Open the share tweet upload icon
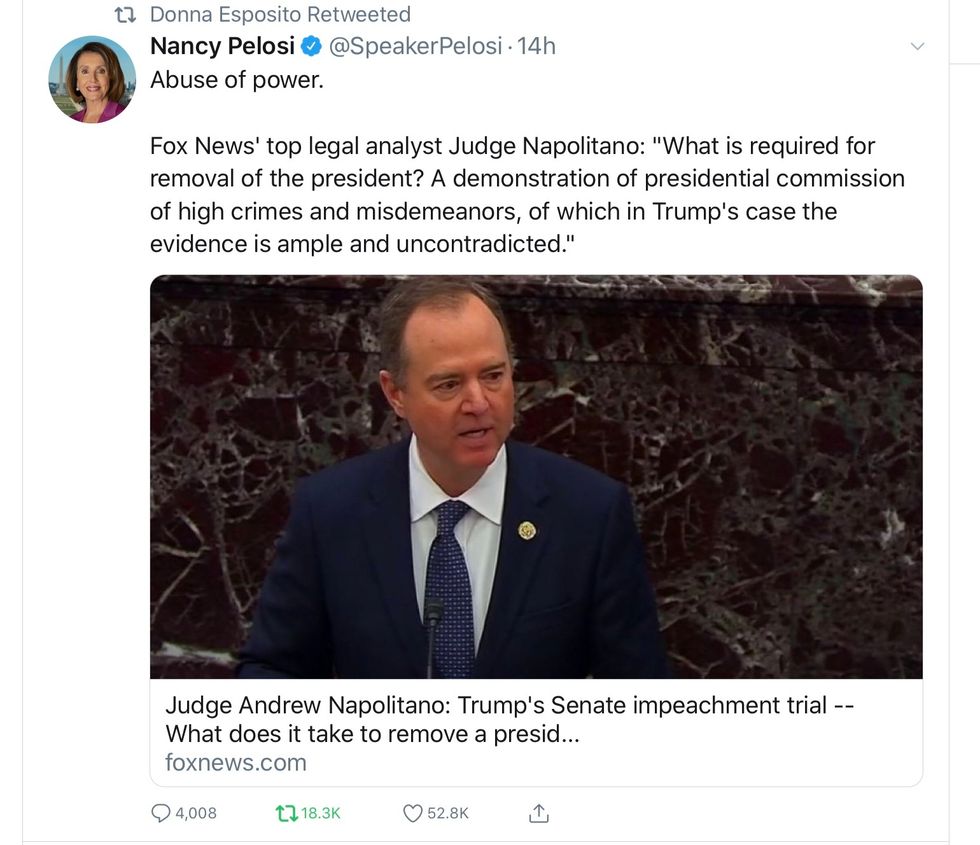This screenshot has height=845, width=980. (x=538, y=813)
